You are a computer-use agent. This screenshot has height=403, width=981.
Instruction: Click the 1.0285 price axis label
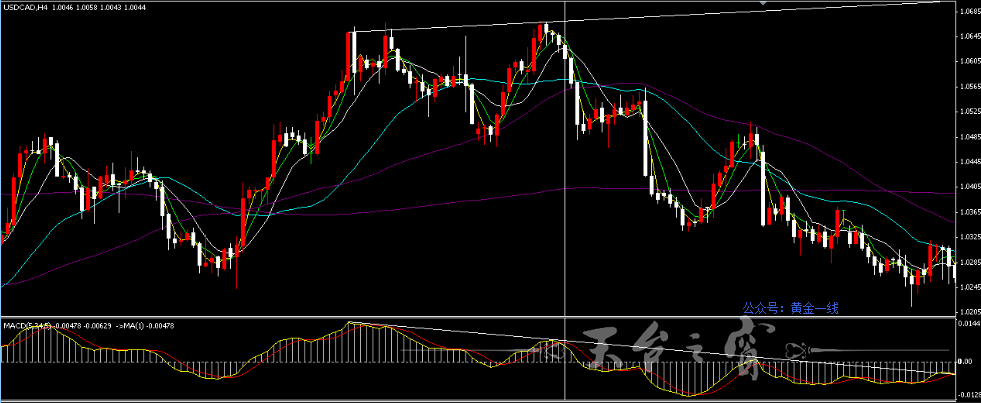pos(968,262)
